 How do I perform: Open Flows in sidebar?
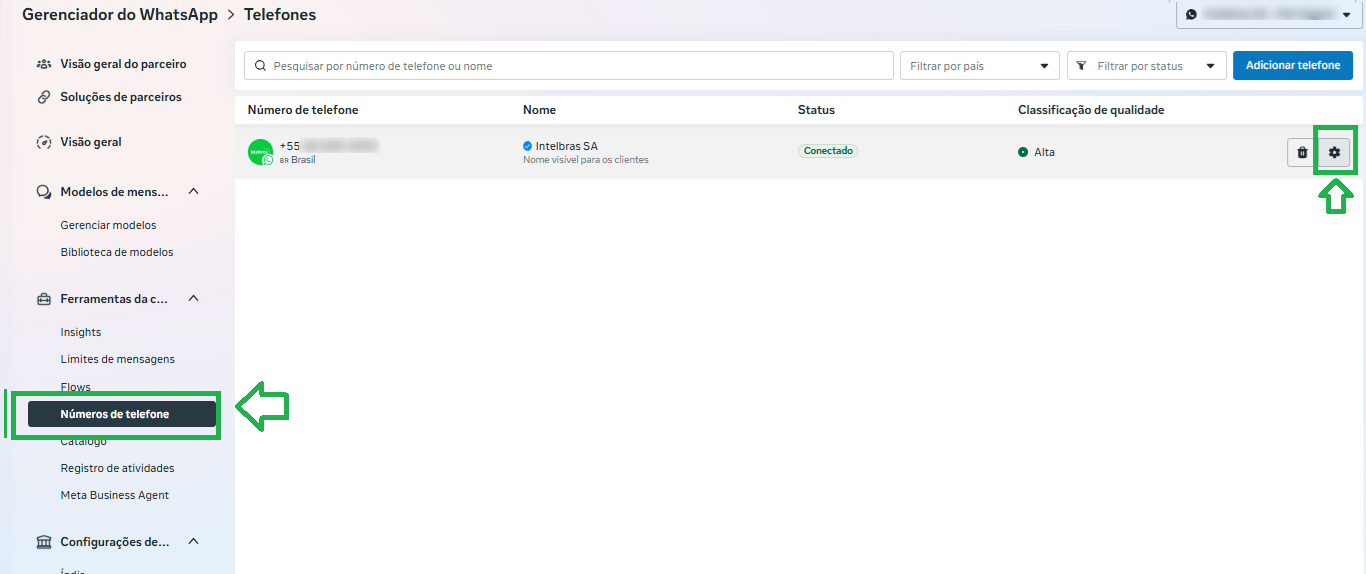coord(75,387)
